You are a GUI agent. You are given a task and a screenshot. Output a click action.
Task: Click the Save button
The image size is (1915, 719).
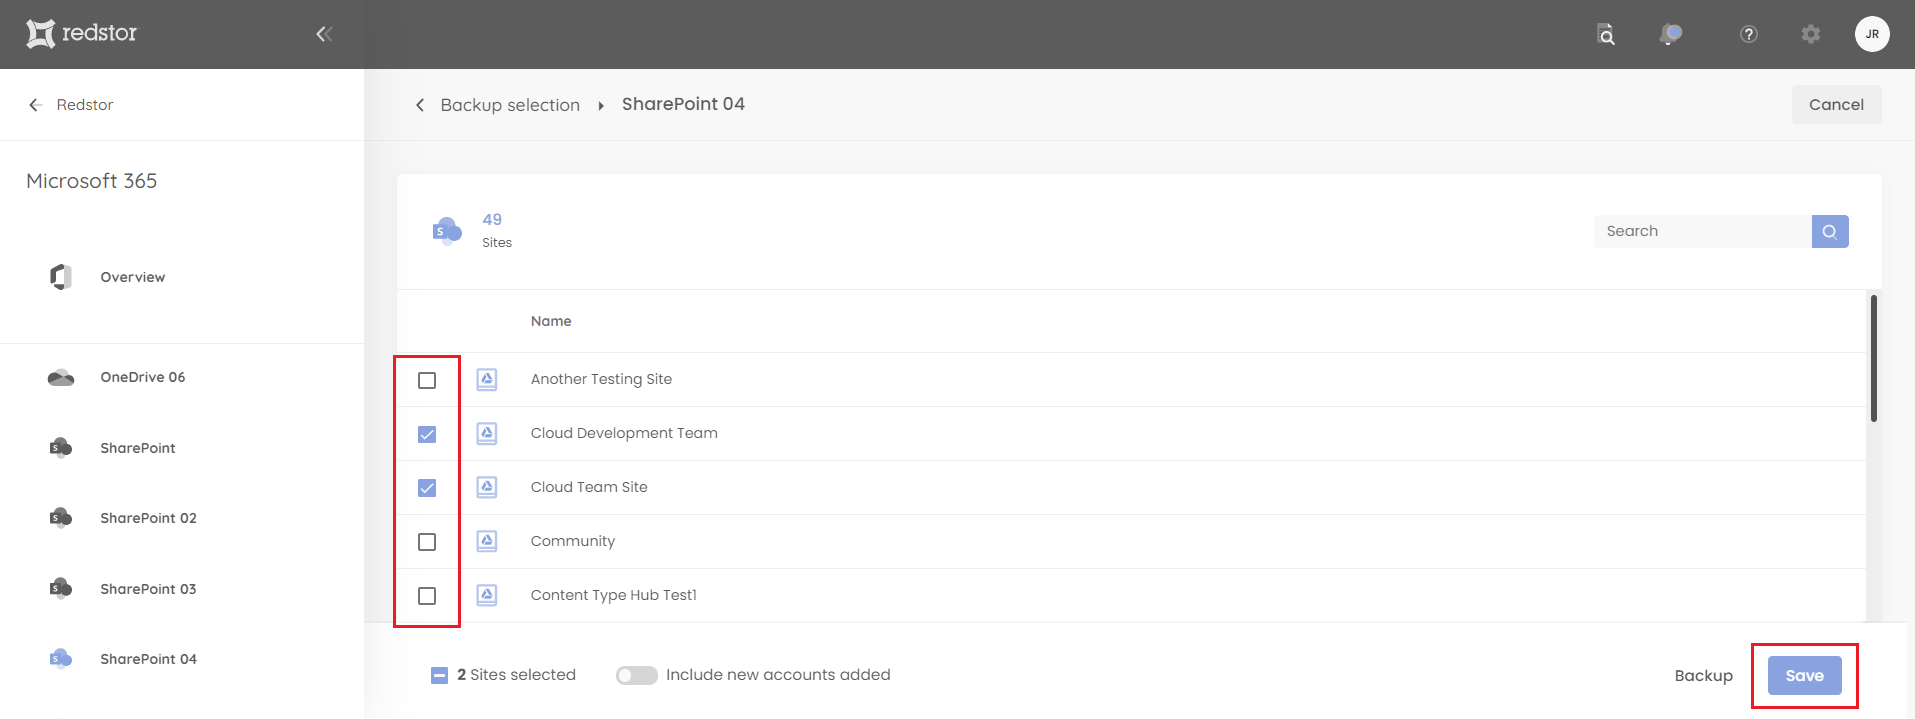tap(1804, 675)
